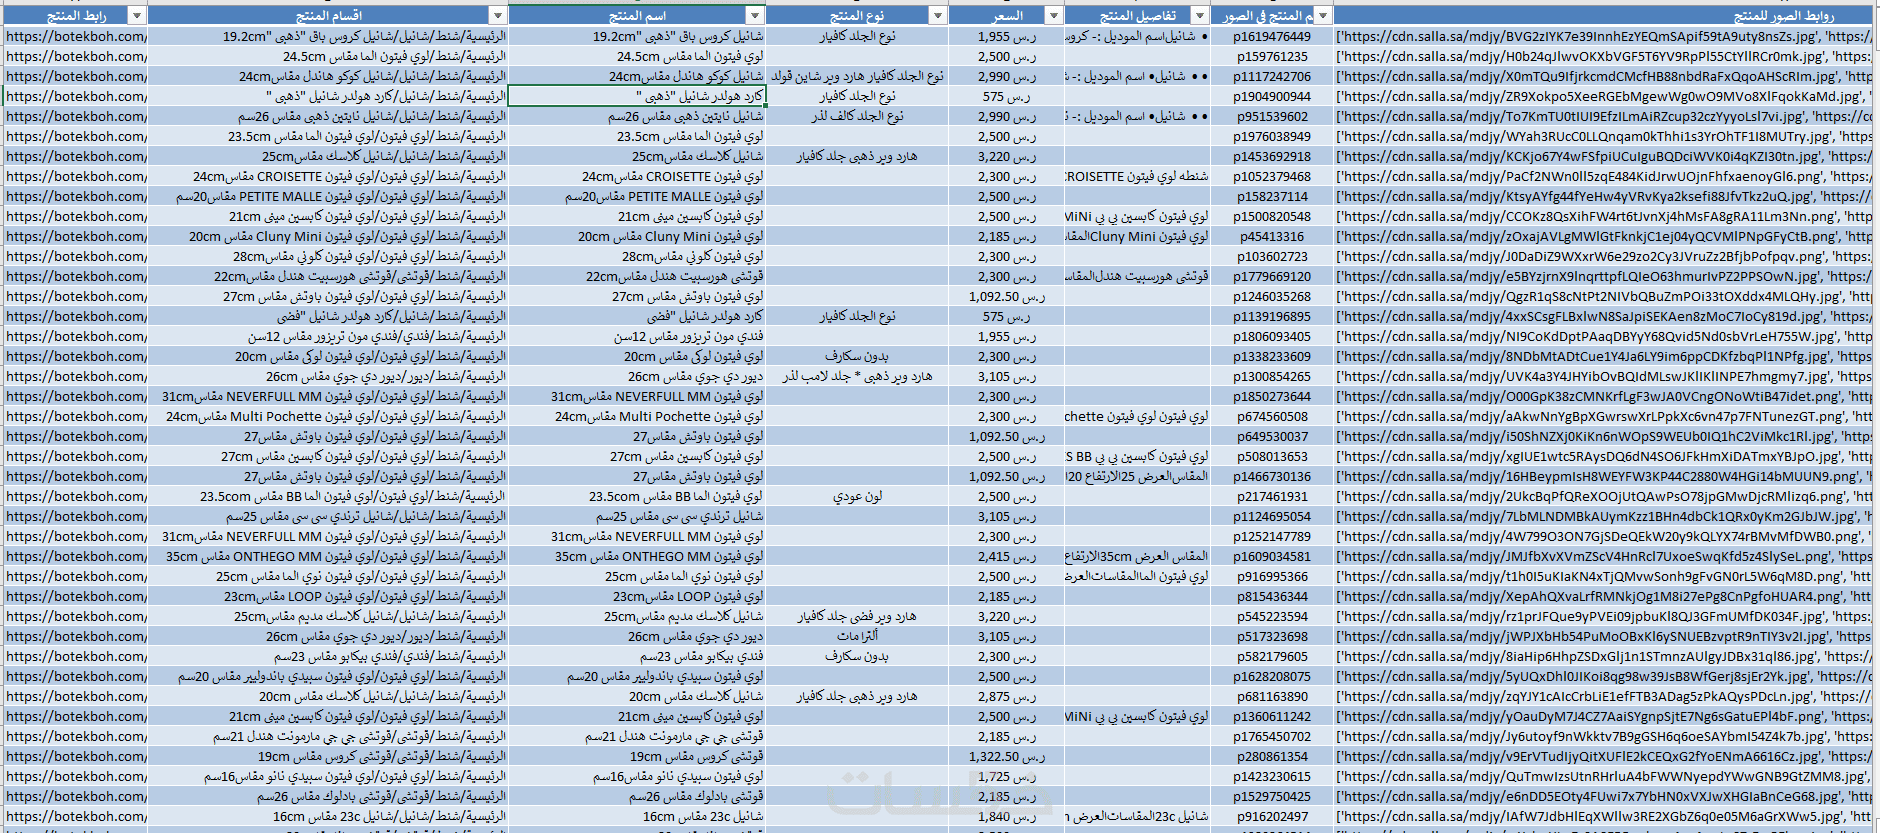
Task: Select product code cell p1300854265
Action: [1272, 376]
